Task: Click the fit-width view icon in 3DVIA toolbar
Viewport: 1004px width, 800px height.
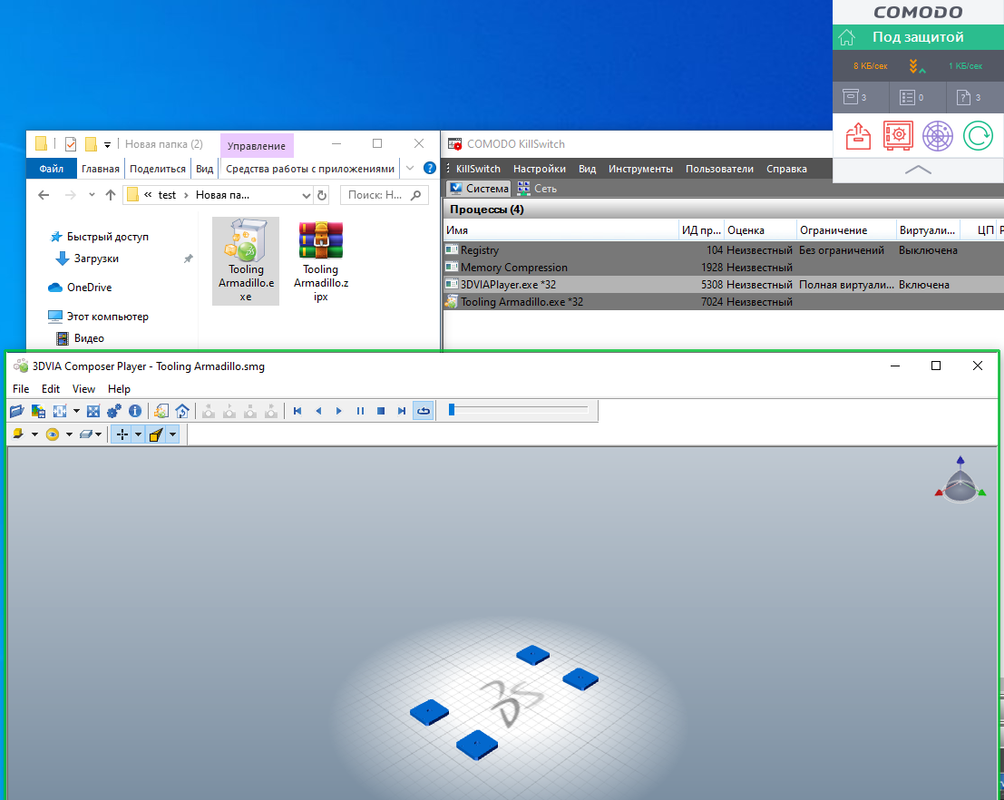Action: click(60, 411)
